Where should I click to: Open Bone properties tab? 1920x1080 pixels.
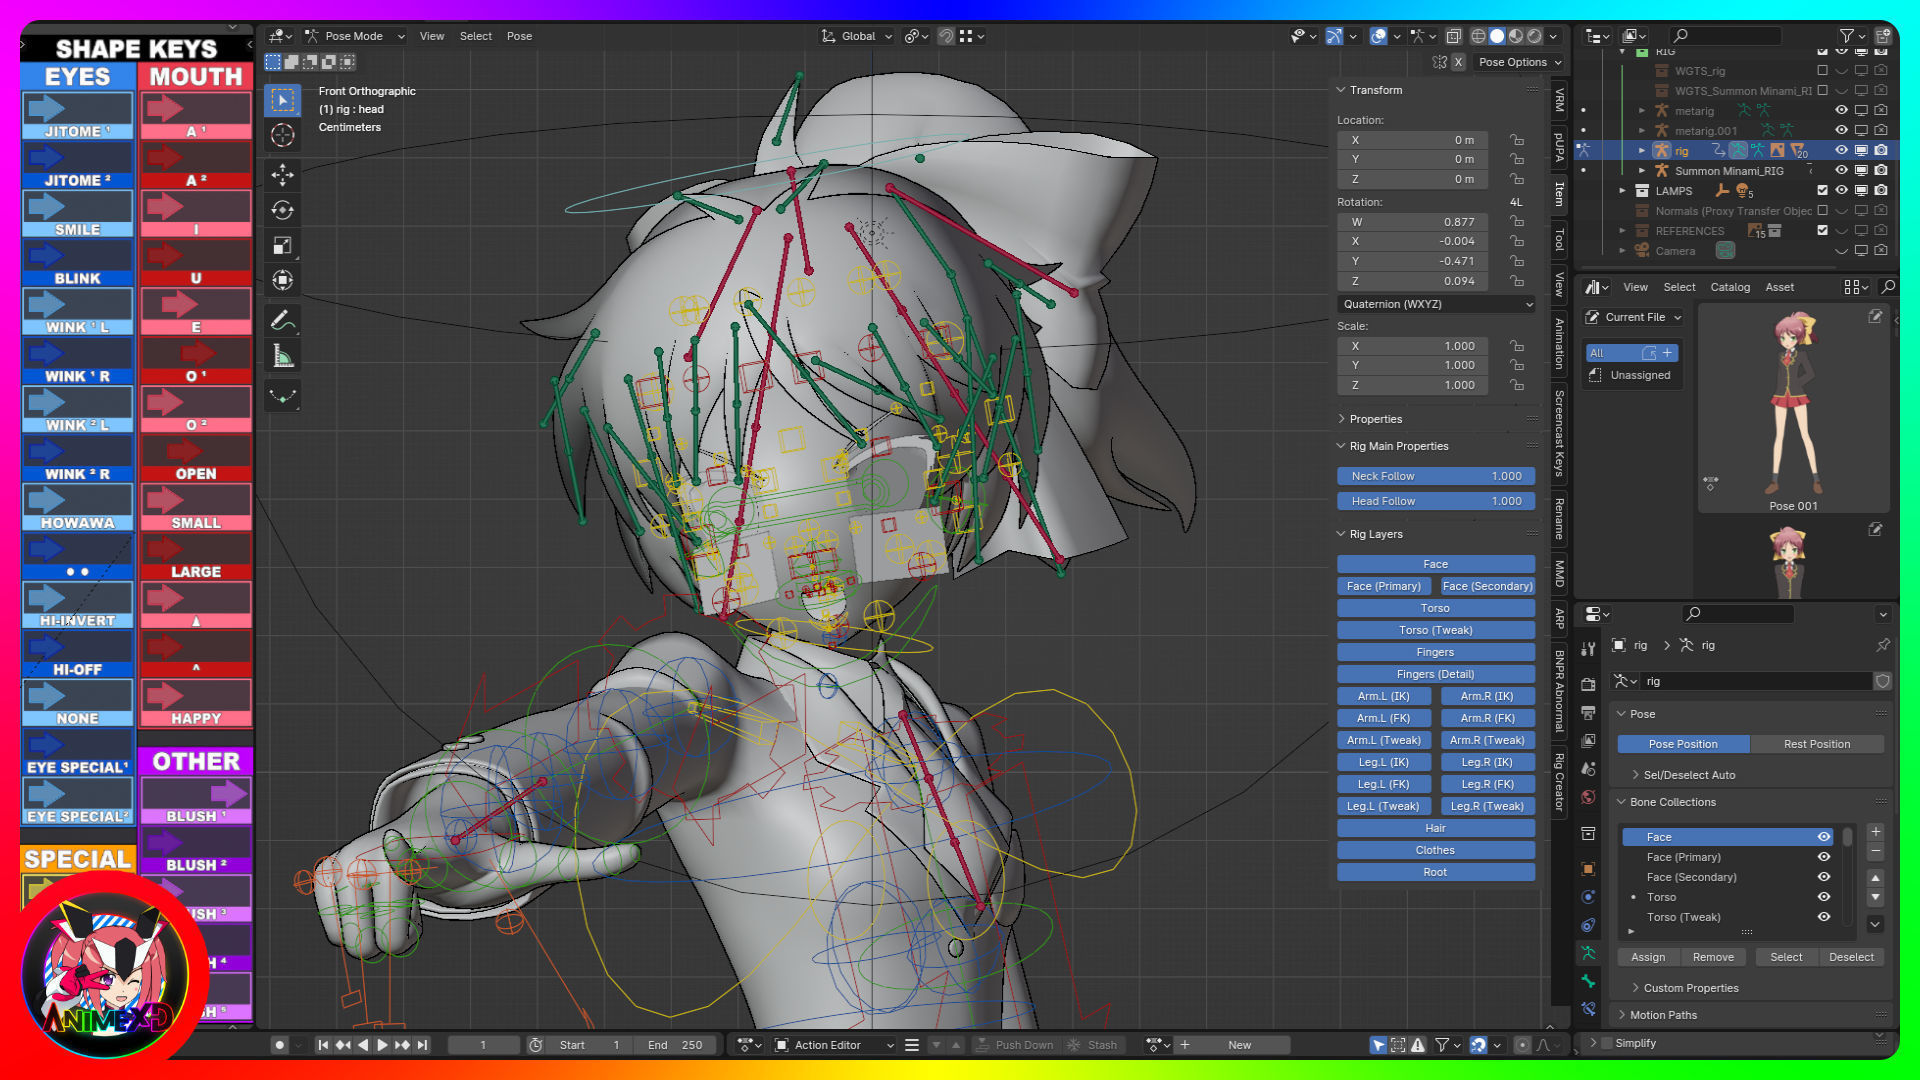[x=1588, y=981]
